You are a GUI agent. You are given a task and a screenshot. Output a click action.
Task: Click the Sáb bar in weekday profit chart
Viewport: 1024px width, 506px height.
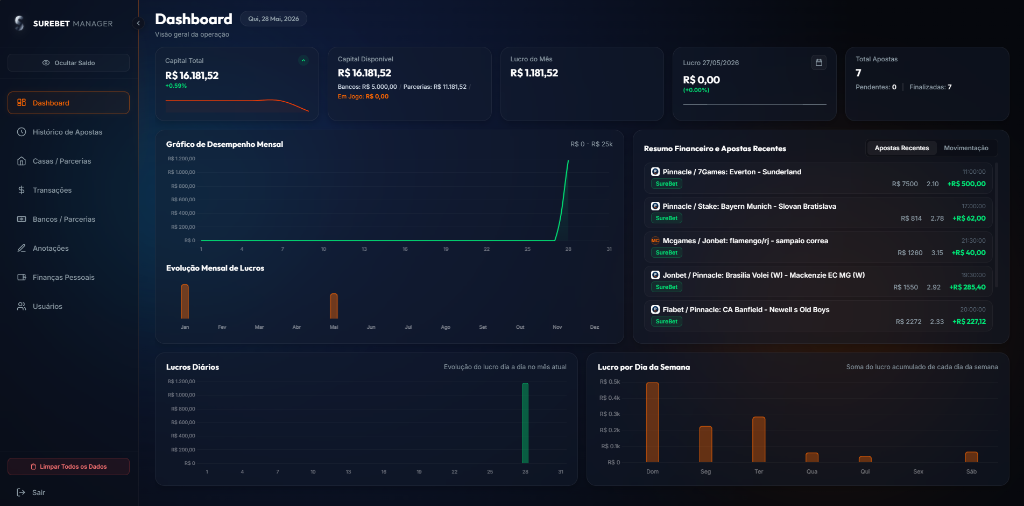(971, 457)
